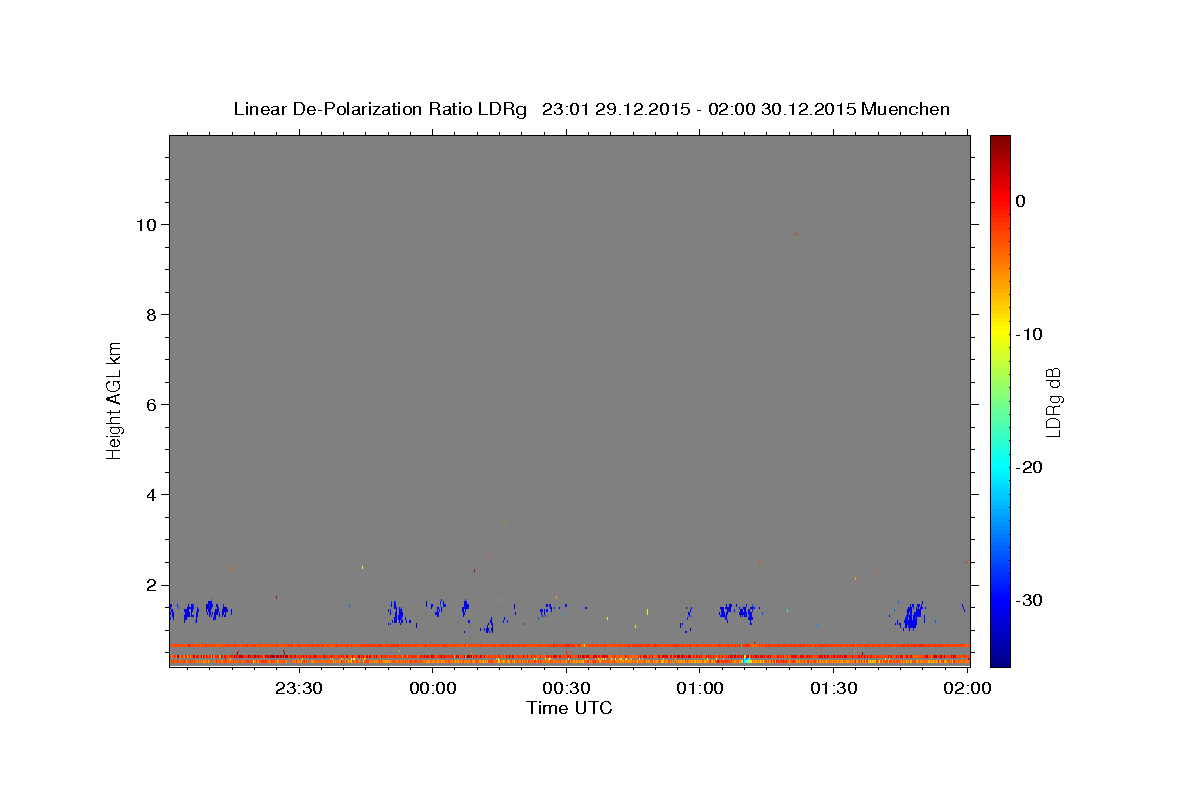Click the station name "Muenchen" in the title

906,109
